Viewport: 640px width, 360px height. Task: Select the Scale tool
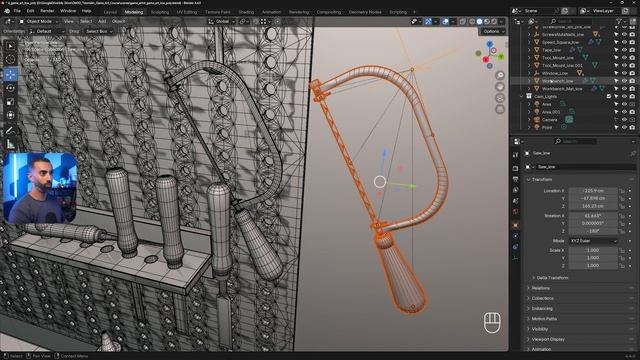[x=11, y=102]
